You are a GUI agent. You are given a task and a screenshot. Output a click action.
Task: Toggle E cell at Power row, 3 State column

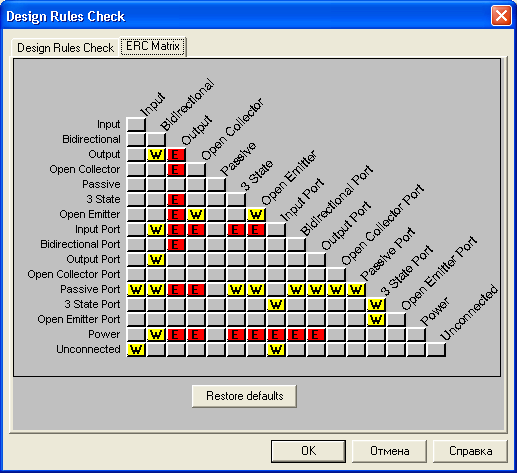236,334
